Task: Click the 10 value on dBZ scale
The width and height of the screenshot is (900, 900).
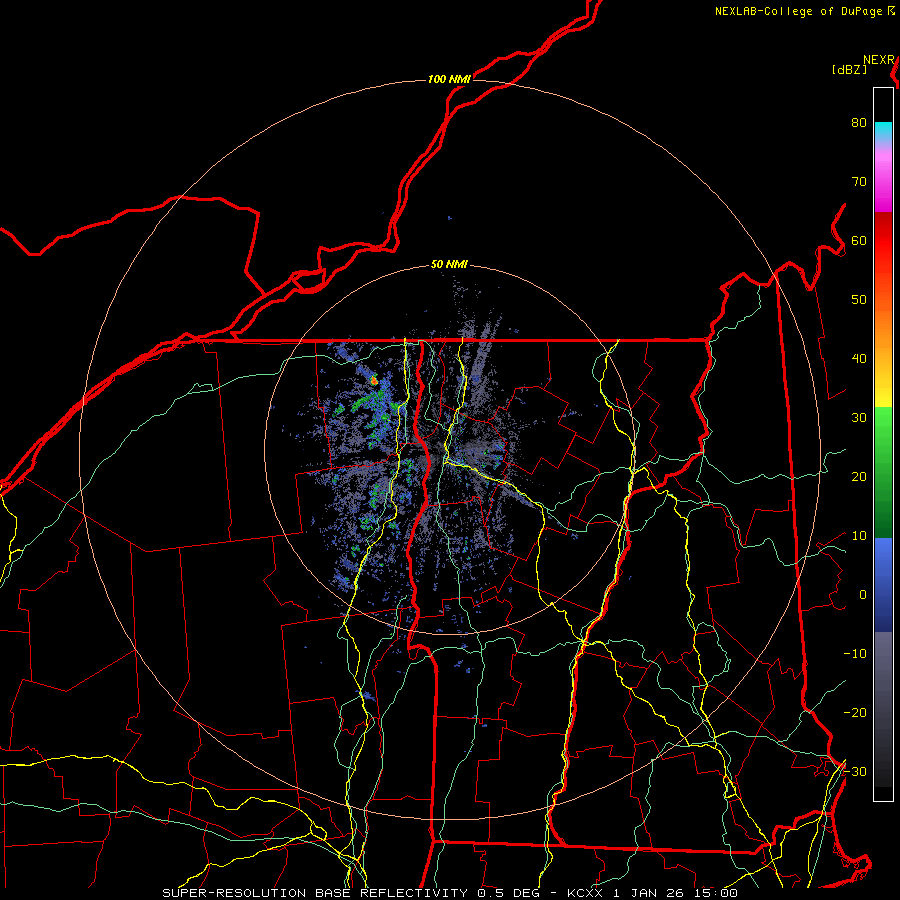Action: pos(859,536)
